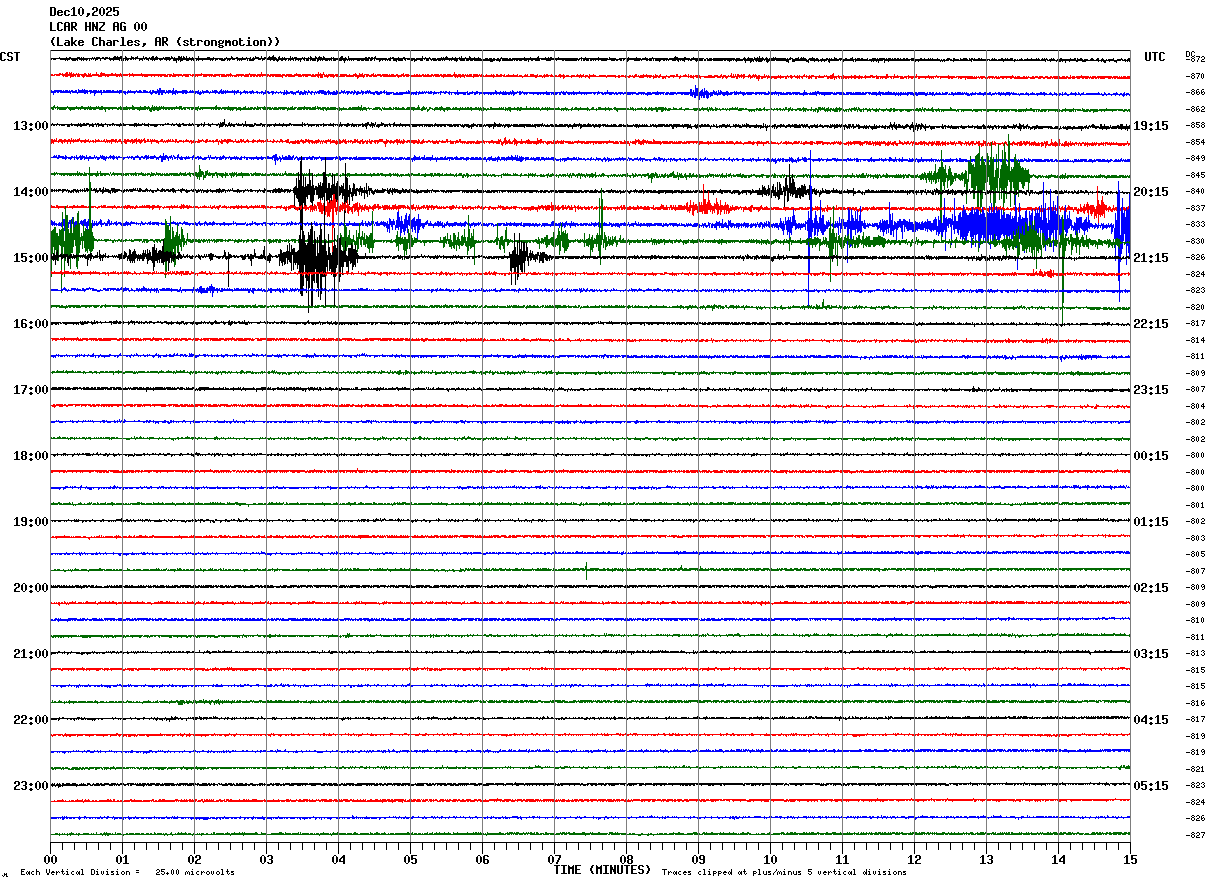
Task: Click the TIME (MINUTES) axis label
Action: 602,870
